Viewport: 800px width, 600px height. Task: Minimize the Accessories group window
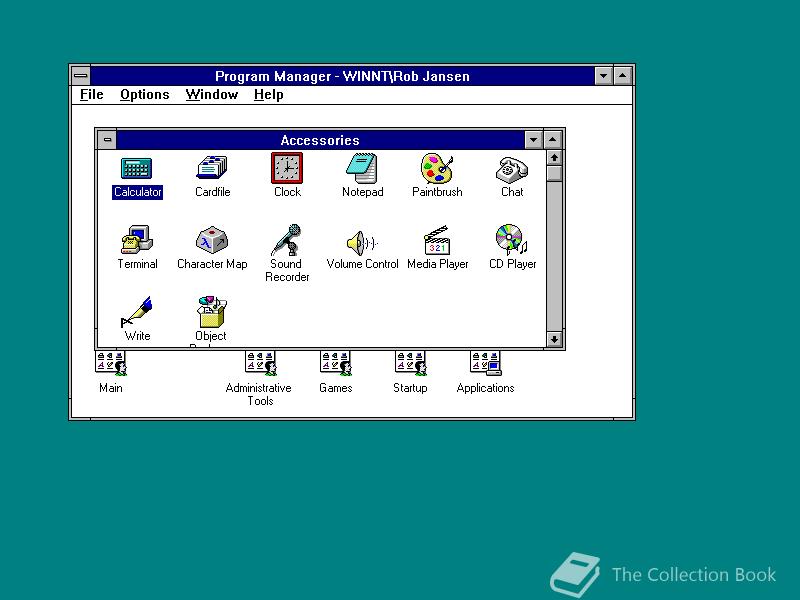click(534, 139)
